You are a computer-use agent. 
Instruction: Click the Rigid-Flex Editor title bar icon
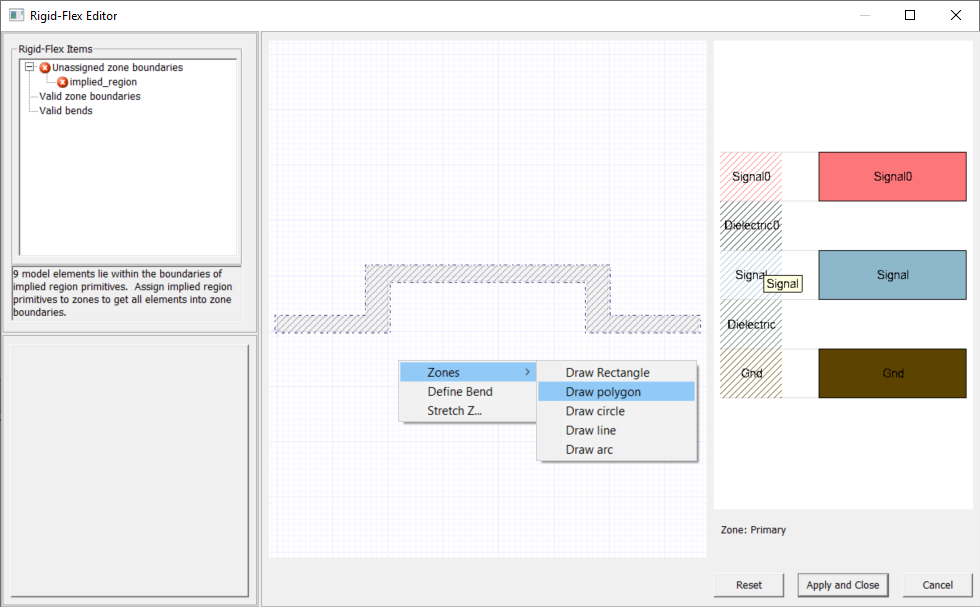click(16, 15)
